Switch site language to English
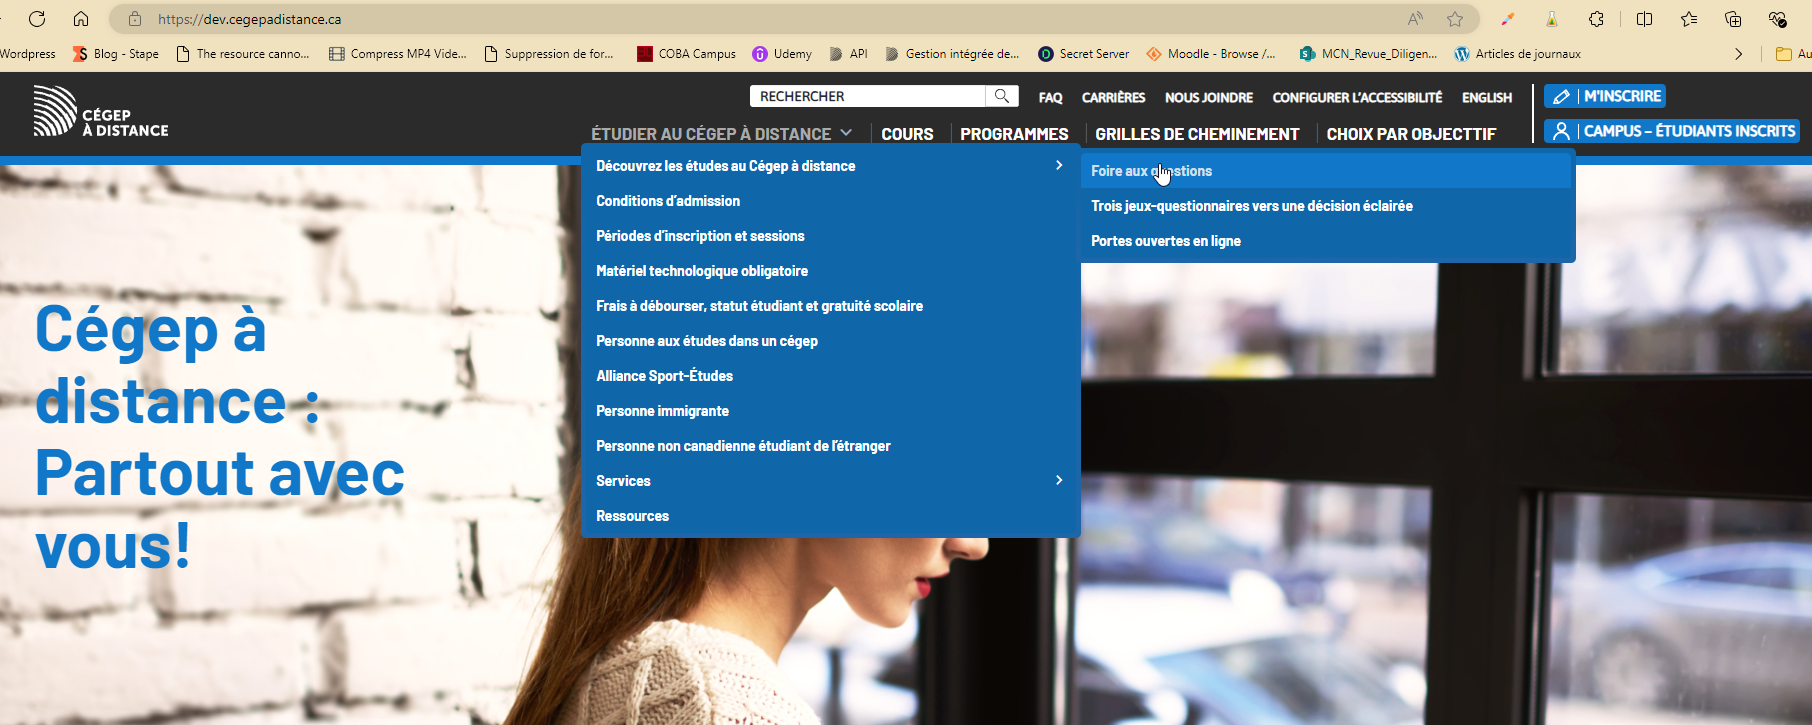This screenshot has height=725, width=1812. point(1486,97)
